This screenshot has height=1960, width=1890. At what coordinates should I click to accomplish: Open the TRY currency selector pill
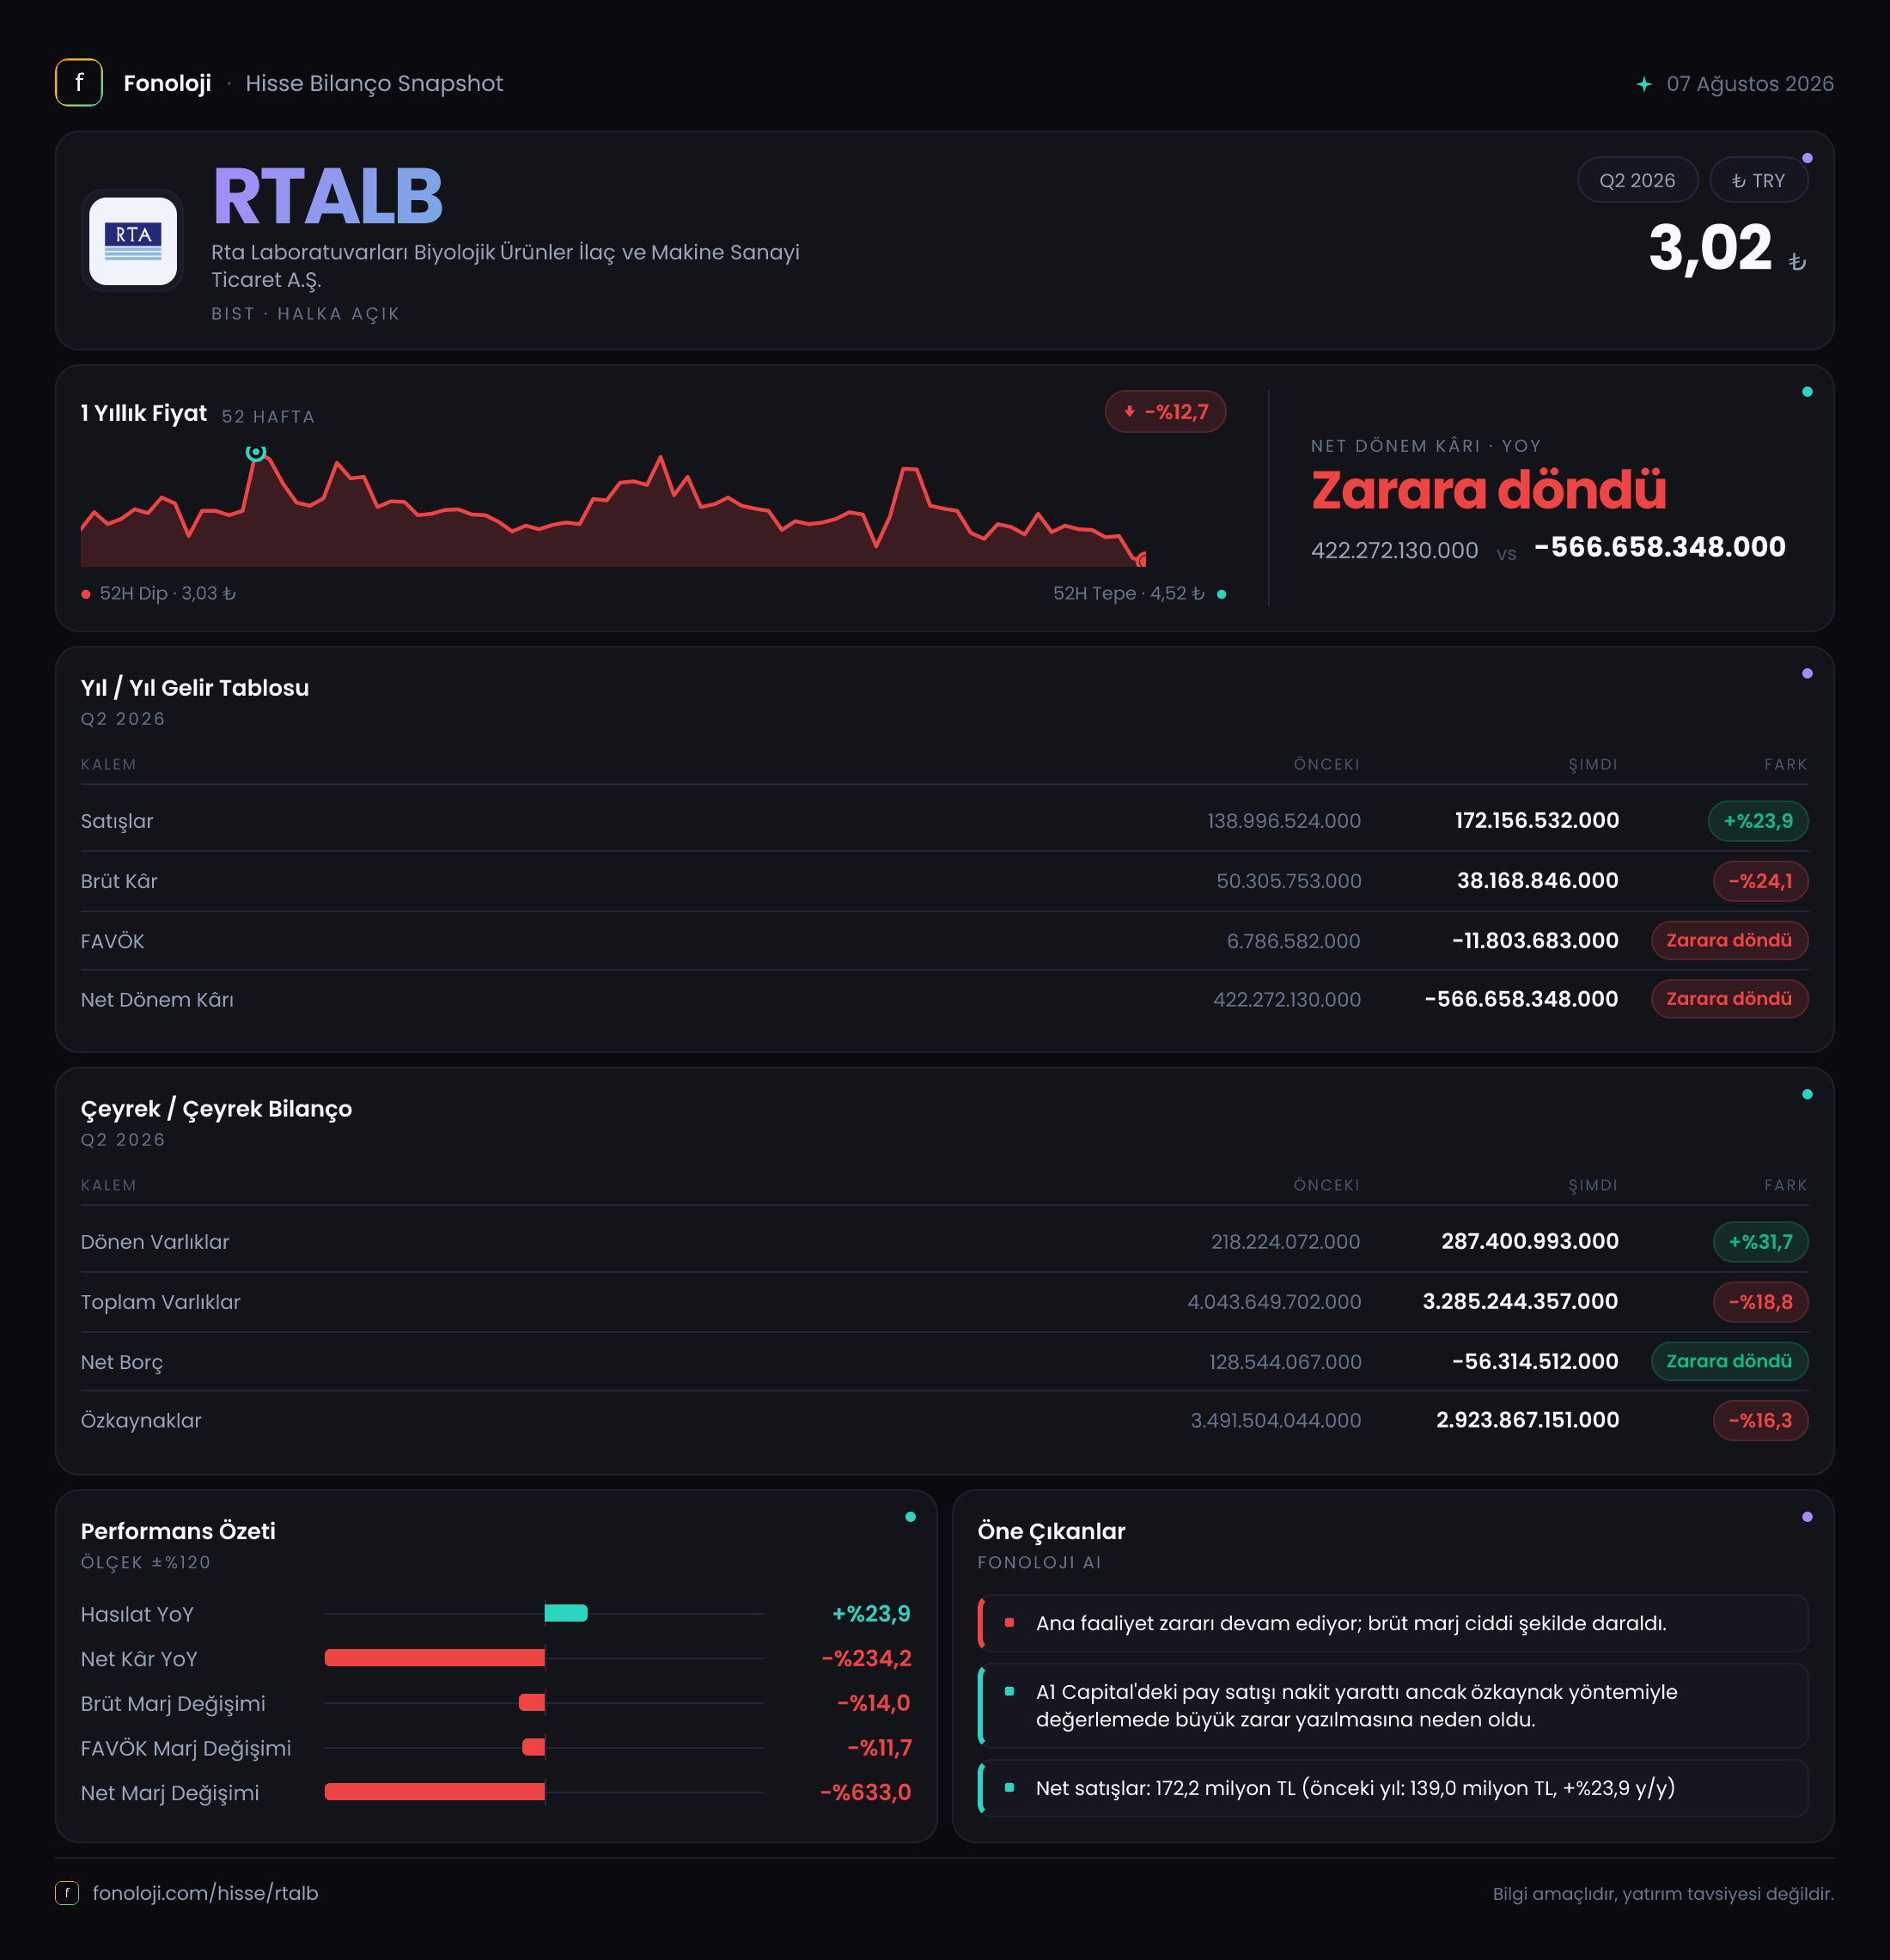[x=1758, y=181]
